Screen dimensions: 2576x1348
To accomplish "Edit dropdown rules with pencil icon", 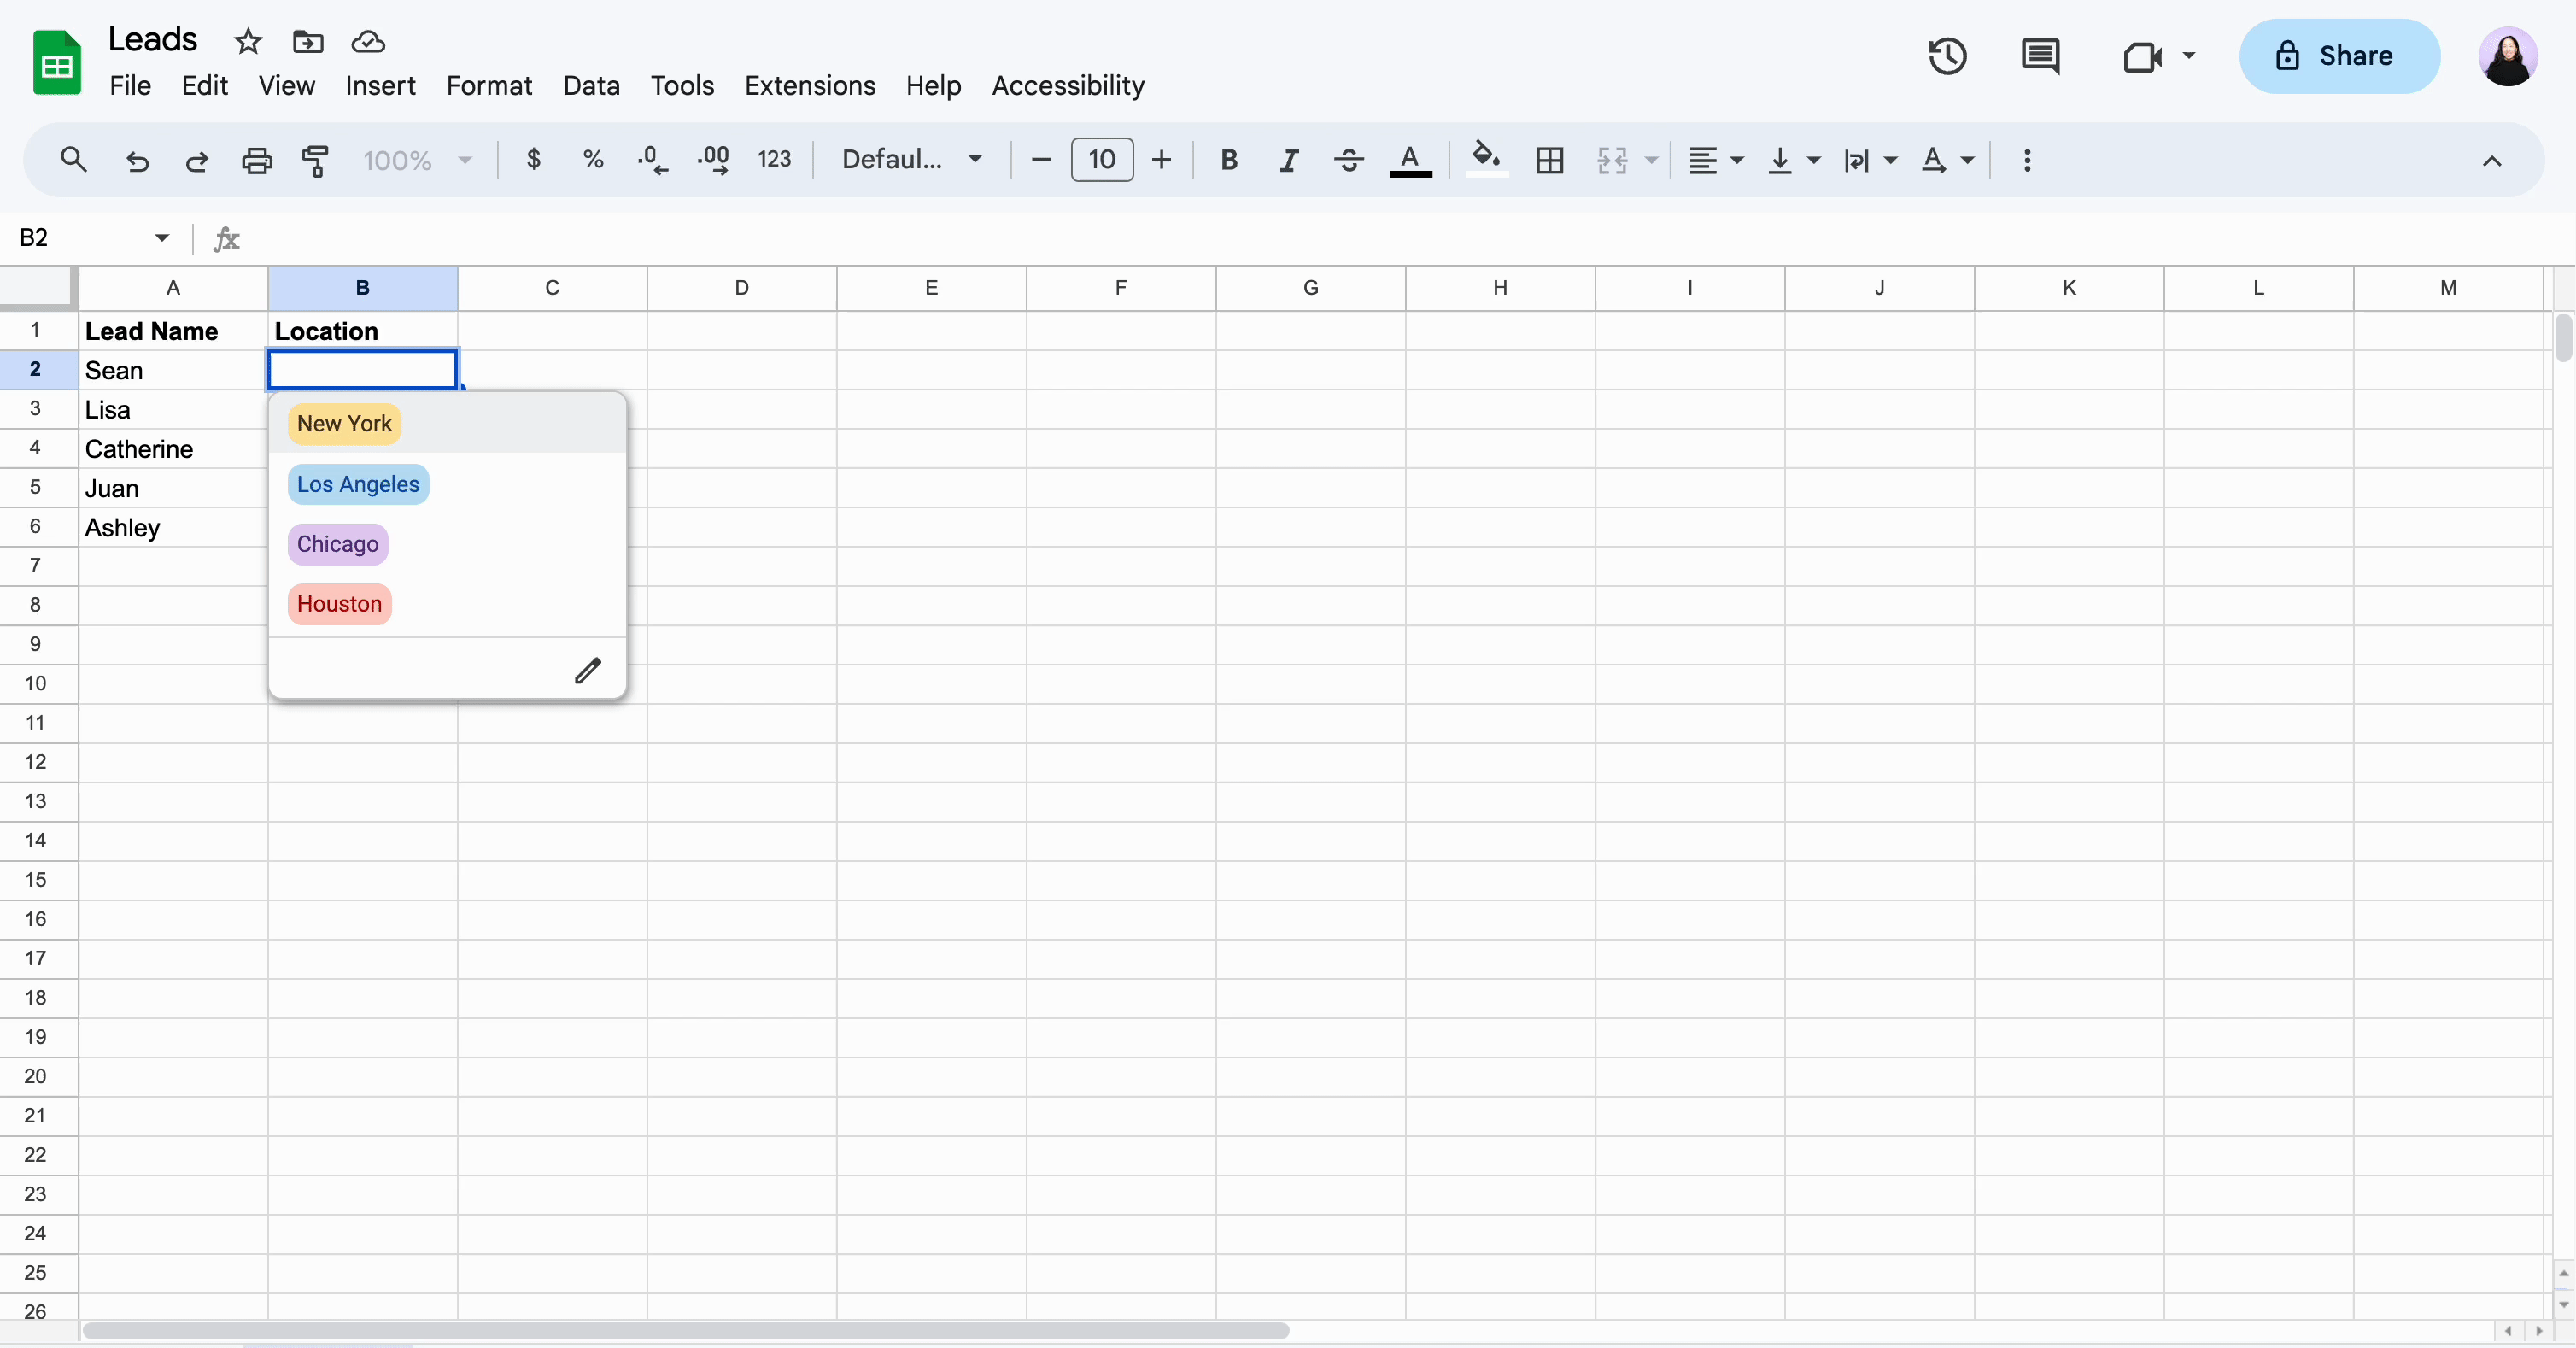I will [x=588, y=670].
